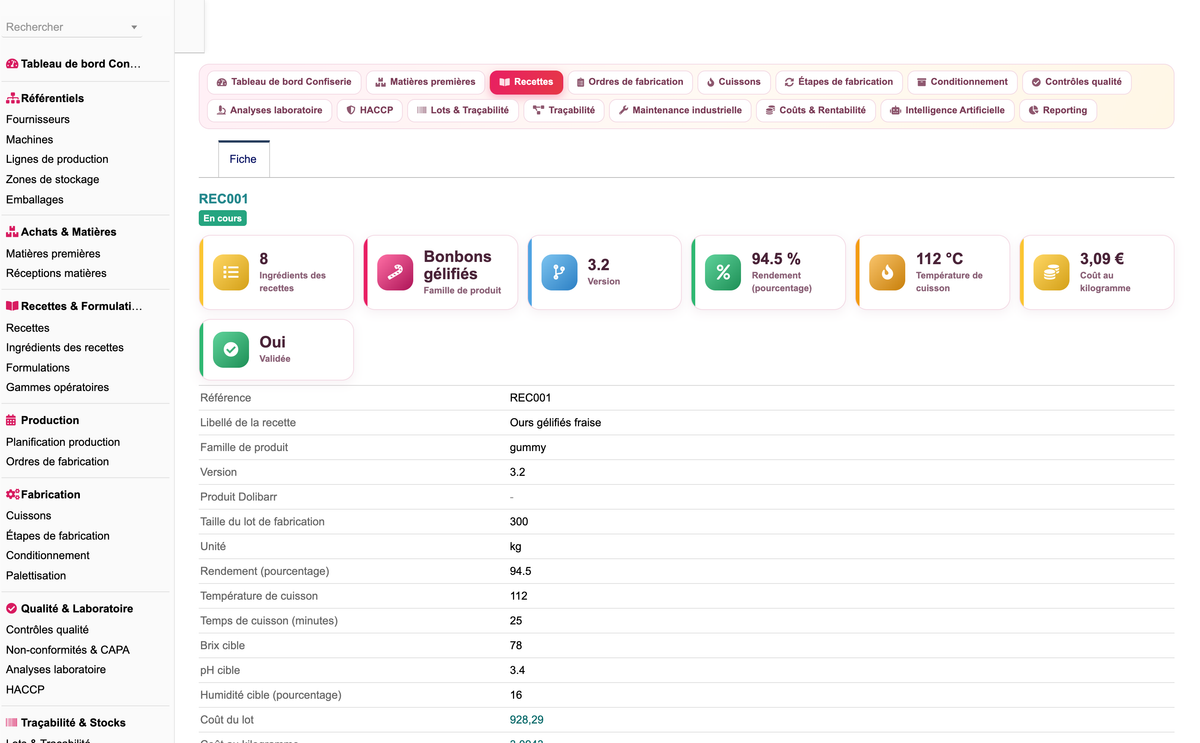Open Analyses laboratoire tab in top navigation
This screenshot has width=1200, height=743.
click(x=270, y=110)
